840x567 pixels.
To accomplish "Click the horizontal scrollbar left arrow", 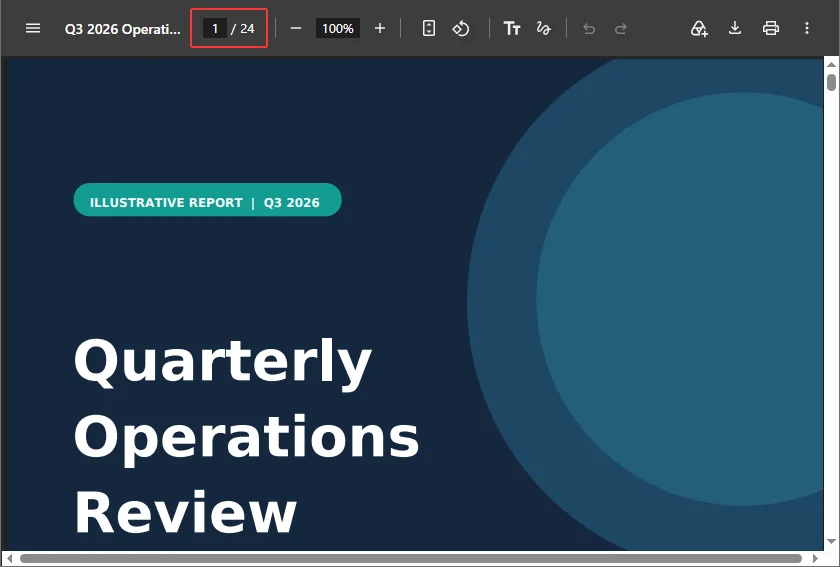I will click(x=9, y=558).
